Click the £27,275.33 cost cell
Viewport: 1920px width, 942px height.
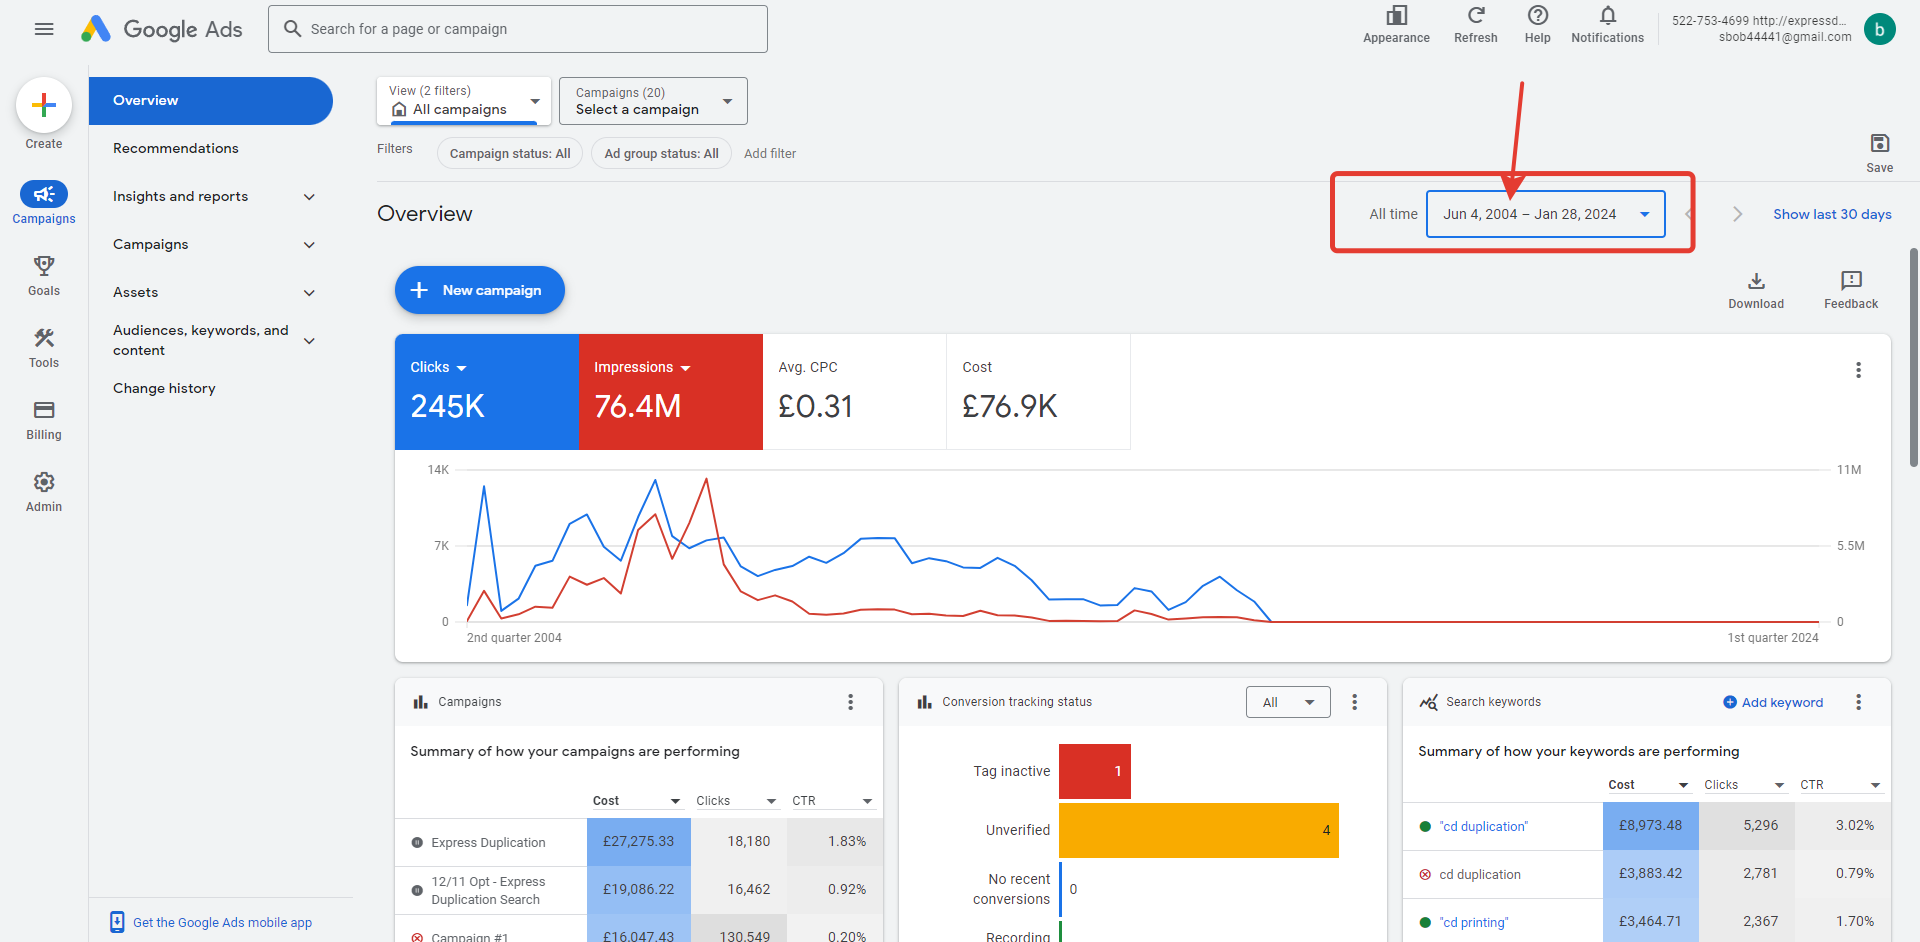[639, 842]
